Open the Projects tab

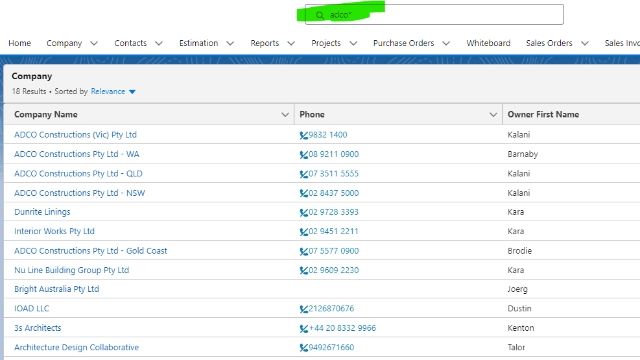[x=326, y=43]
